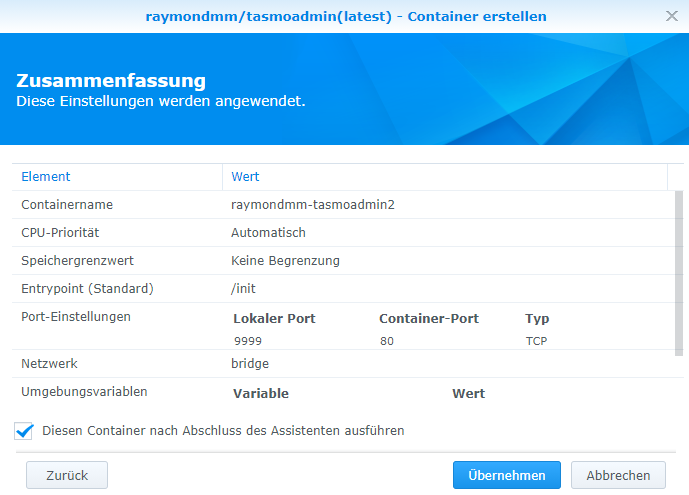689x495 pixels.
Task: Go back with the Zurück button
Action: [x=67, y=475]
